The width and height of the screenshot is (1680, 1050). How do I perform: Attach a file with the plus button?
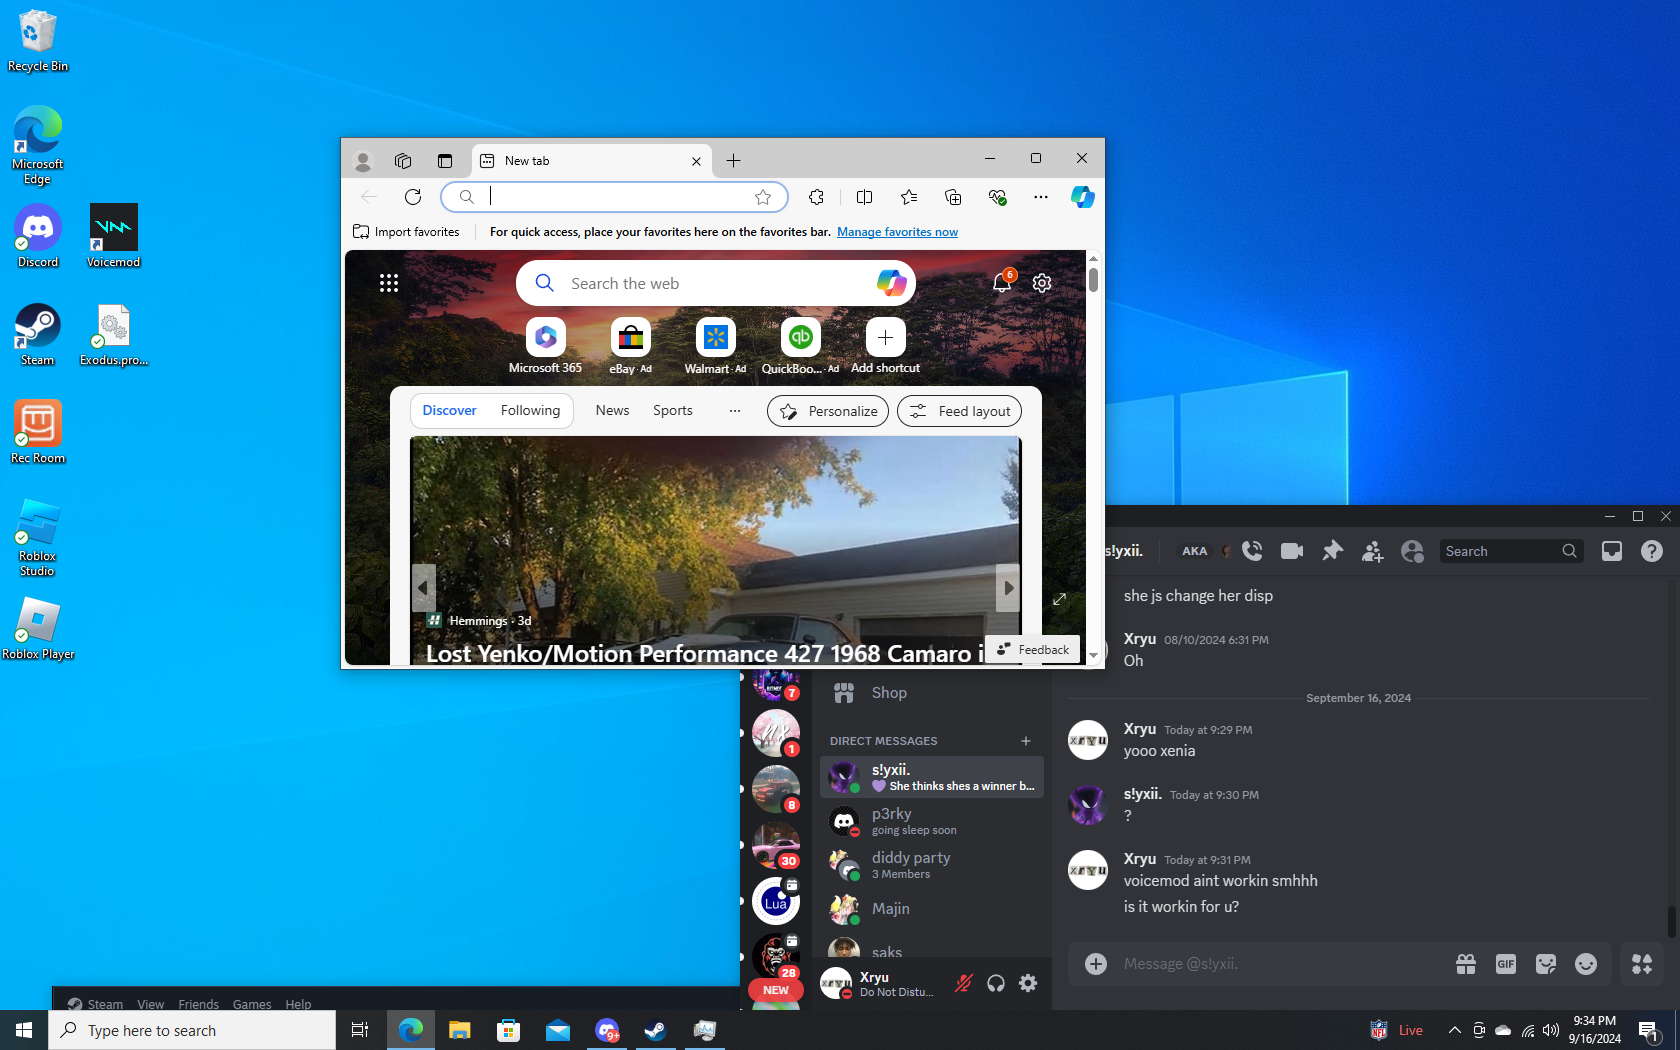[1096, 964]
